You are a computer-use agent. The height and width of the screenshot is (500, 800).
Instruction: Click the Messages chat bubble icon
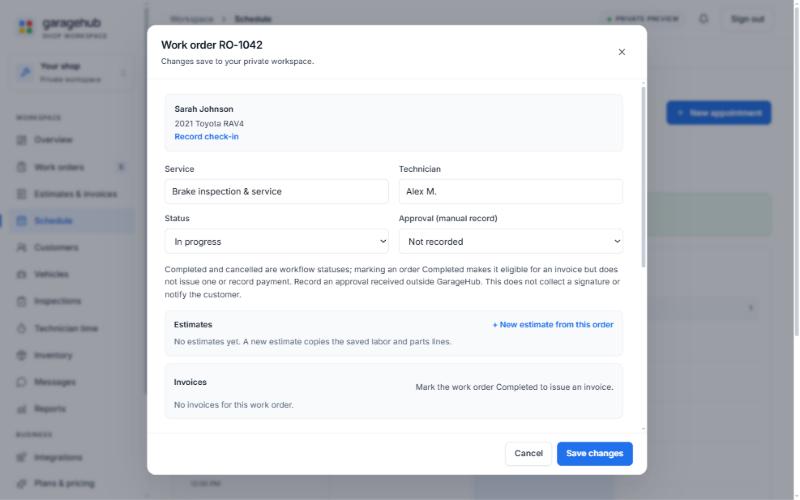coord(21,382)
